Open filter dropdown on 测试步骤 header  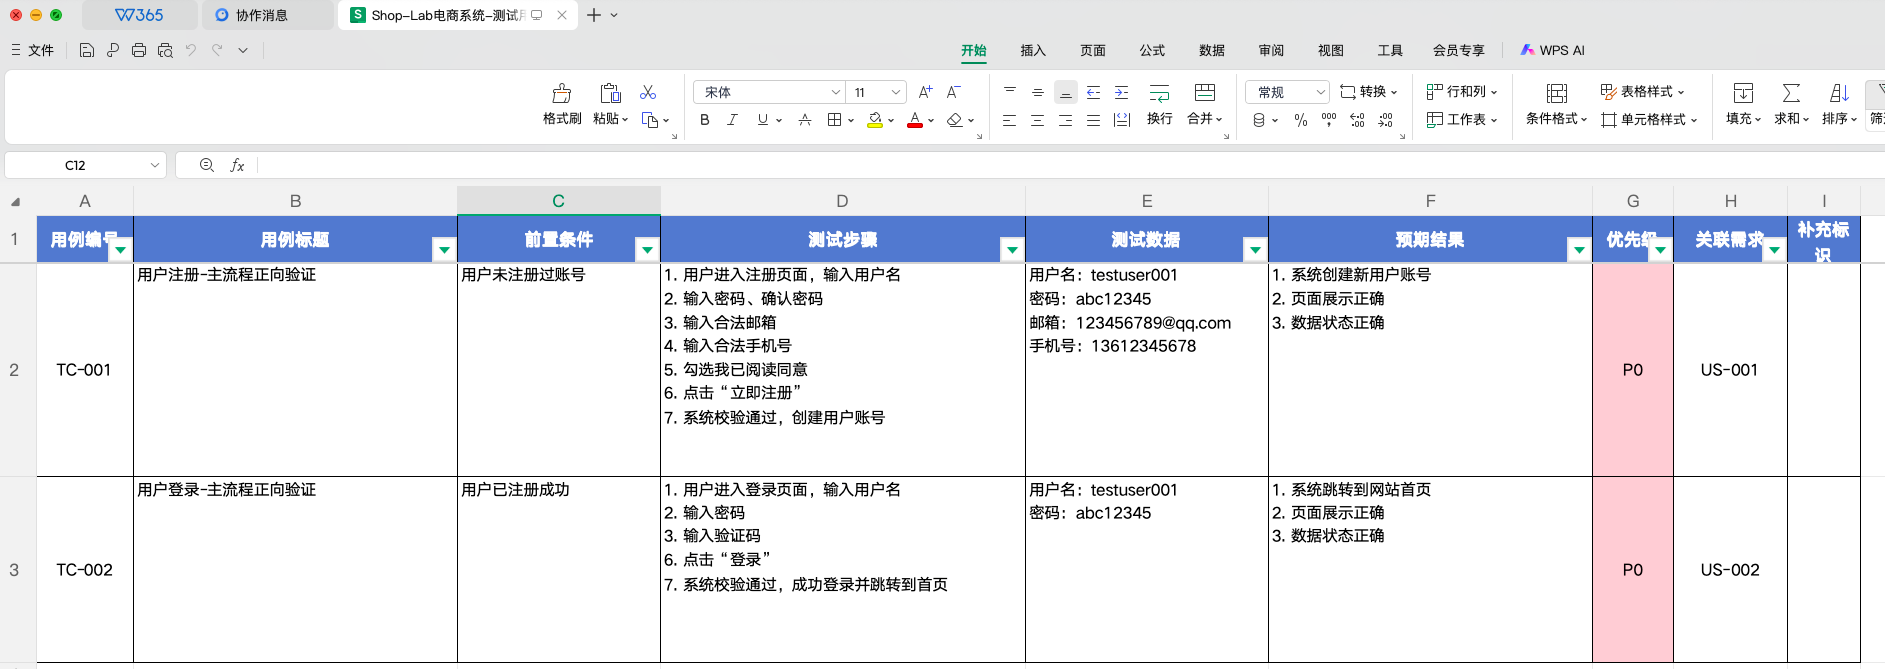(1012, 250)
